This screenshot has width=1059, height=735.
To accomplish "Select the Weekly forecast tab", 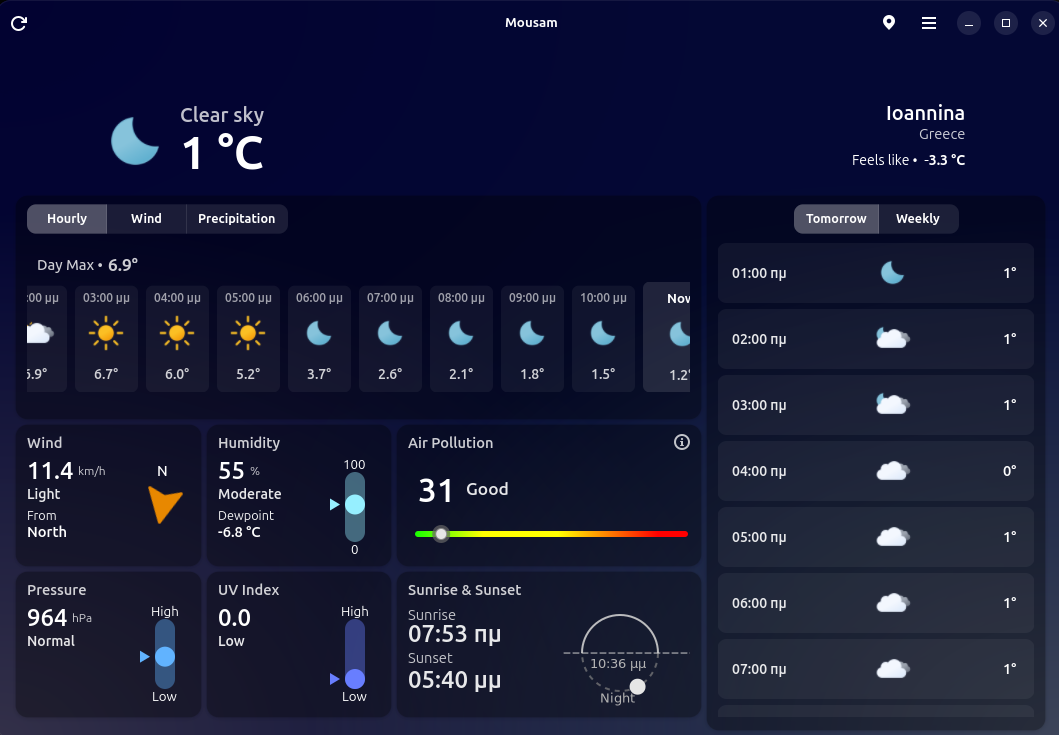I will point(917,219).
